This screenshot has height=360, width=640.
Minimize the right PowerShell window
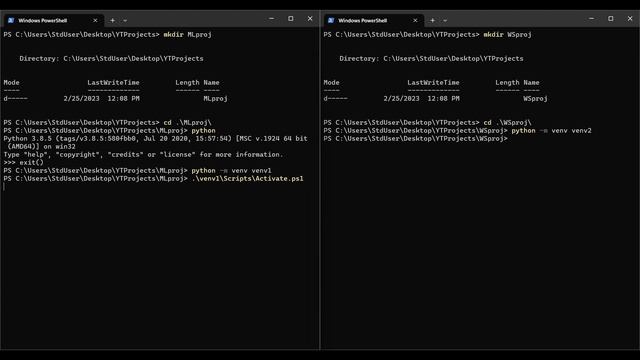click(591, 19)
